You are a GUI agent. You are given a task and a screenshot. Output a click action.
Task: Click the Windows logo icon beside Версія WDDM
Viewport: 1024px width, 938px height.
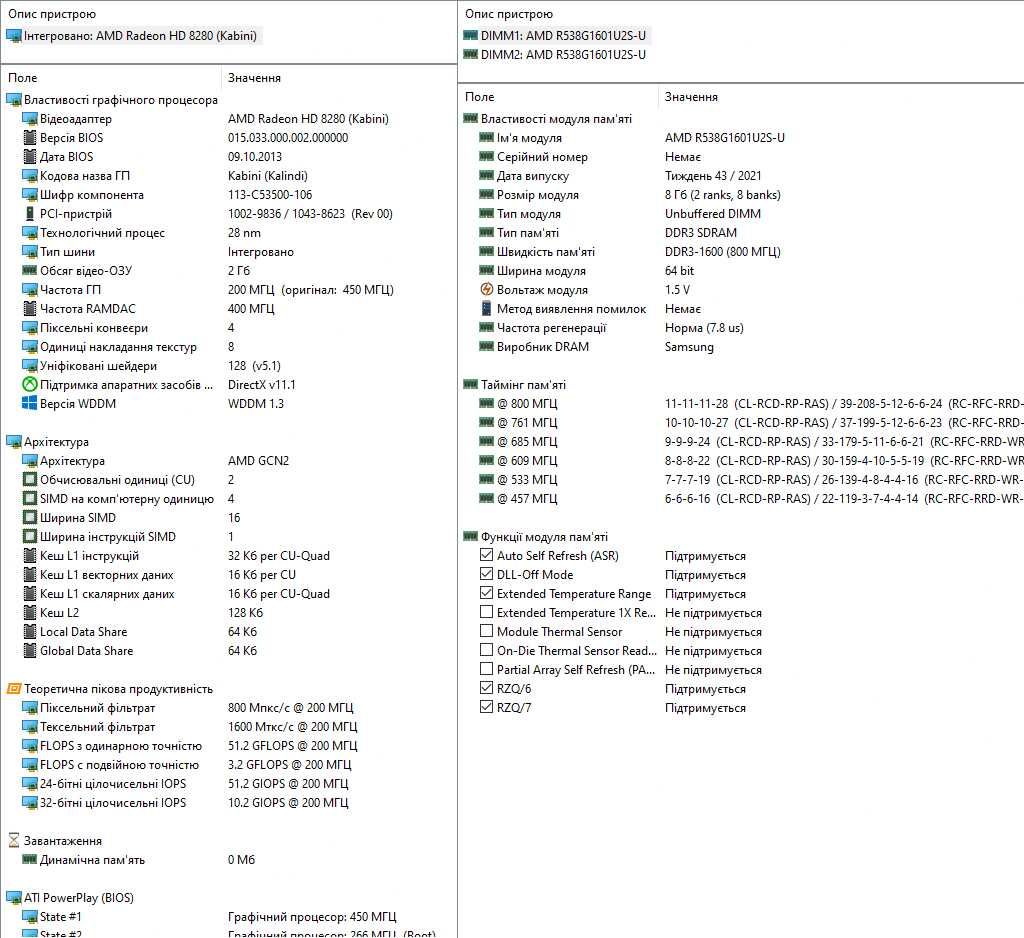pos(29,404)
